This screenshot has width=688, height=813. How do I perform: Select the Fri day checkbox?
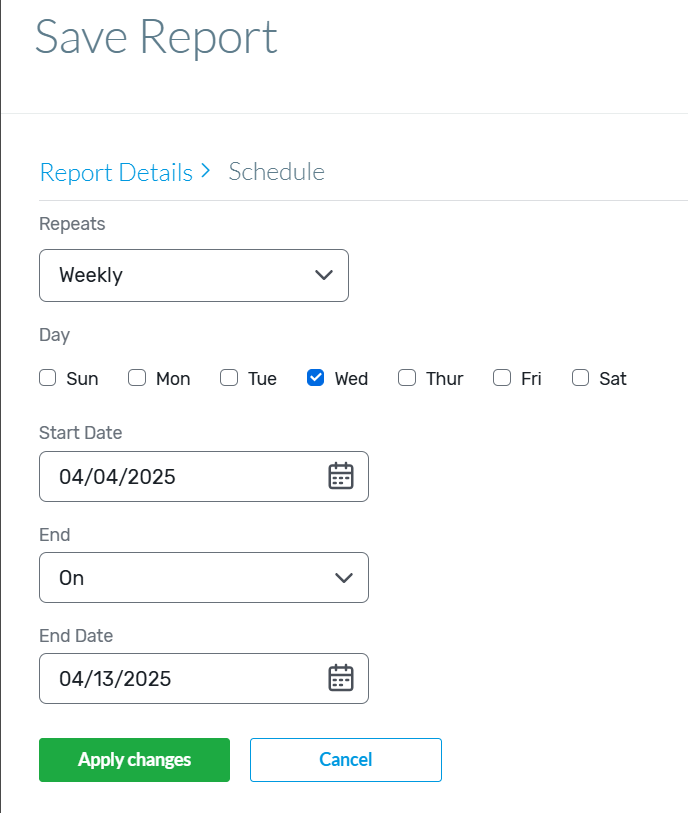pyautogui.click(x=502, y=377)
